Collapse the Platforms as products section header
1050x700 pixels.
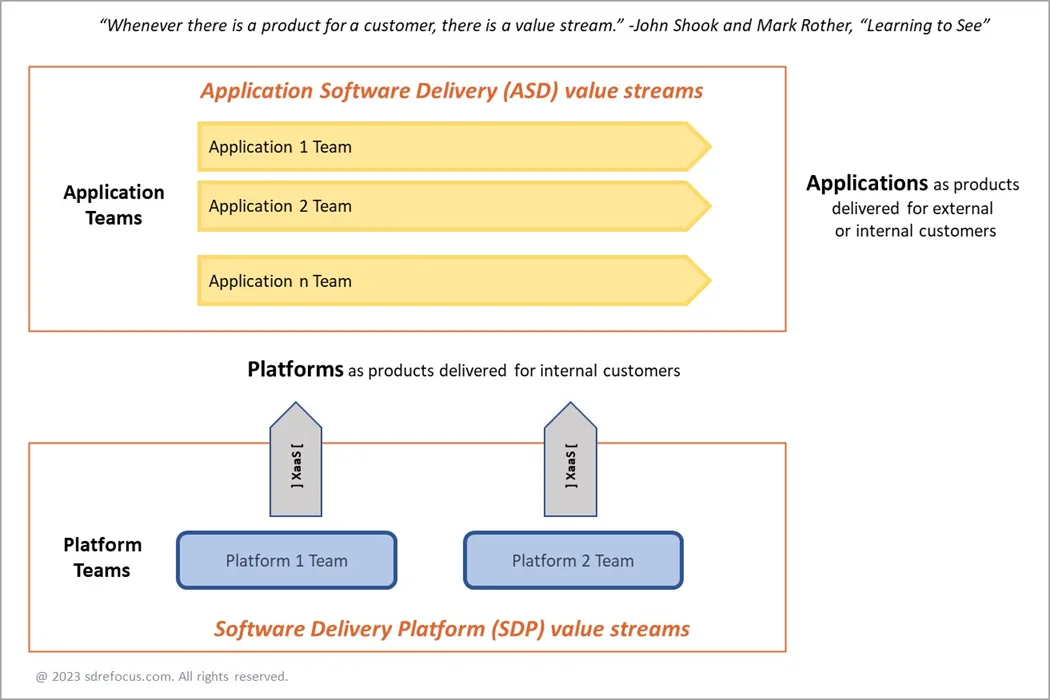[463, 370]
